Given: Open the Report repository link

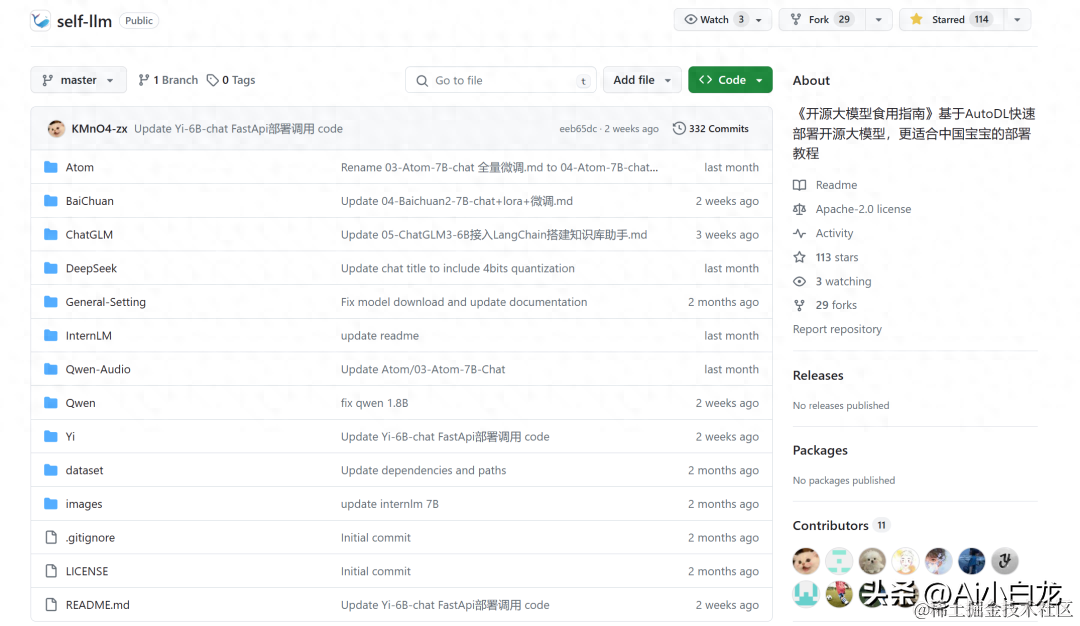Looking at the screenshot, I should pos(837,329).
